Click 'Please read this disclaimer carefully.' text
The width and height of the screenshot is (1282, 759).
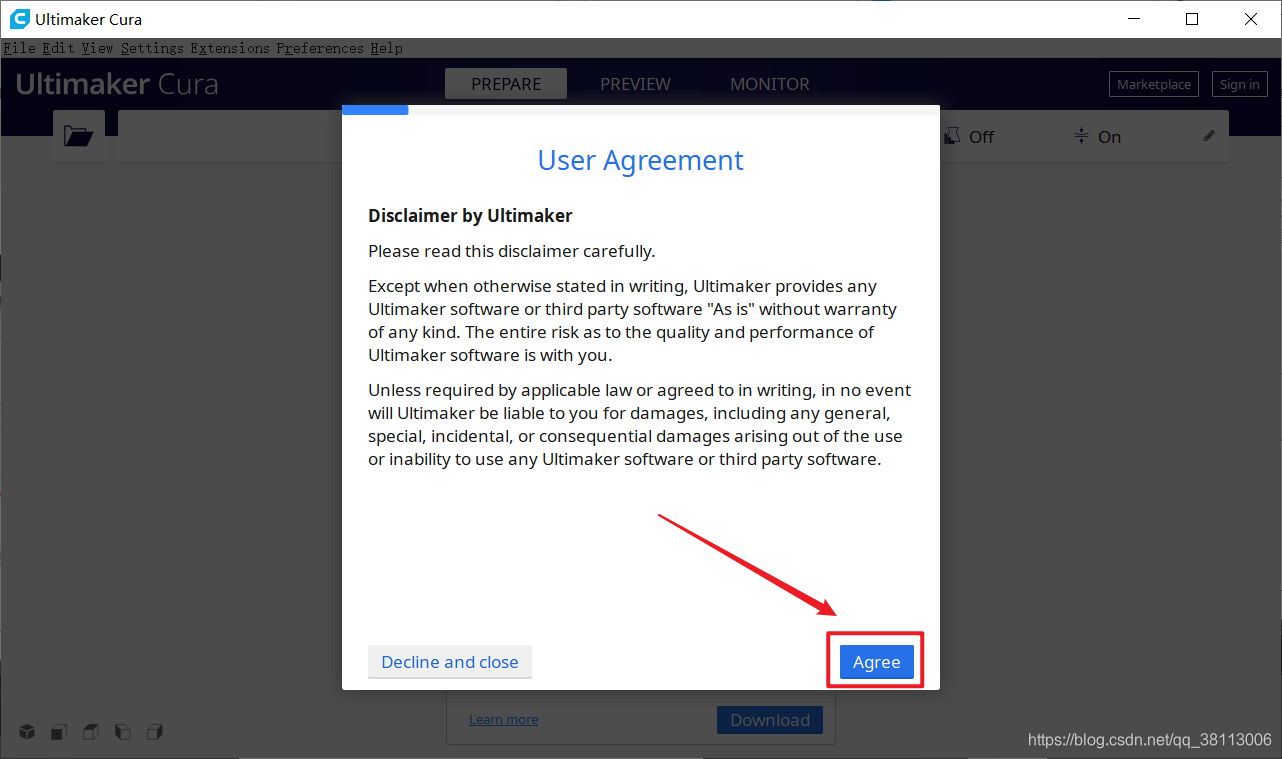(x=512, y=251)
